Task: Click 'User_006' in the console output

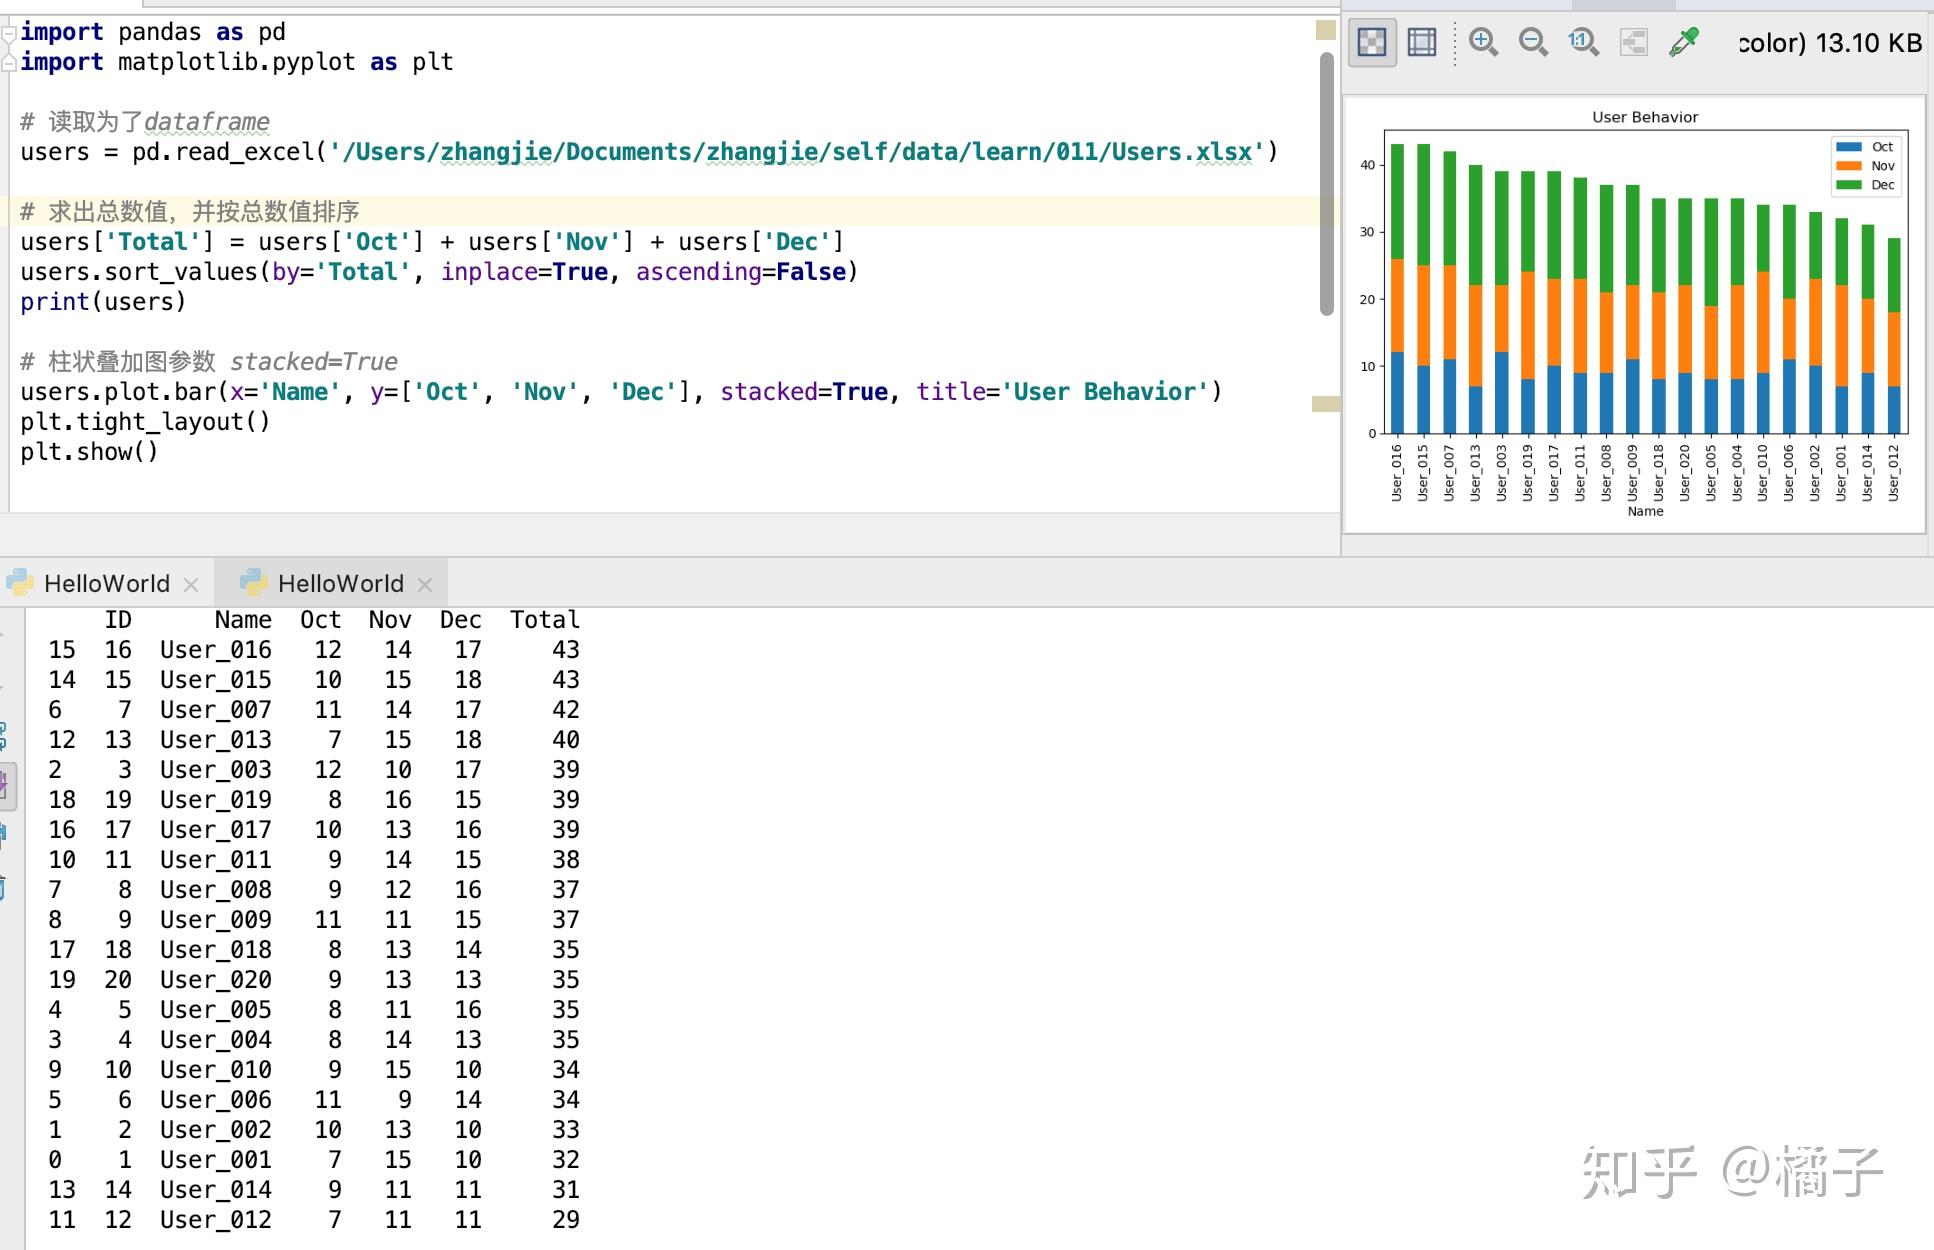Action: point(216,1100)
